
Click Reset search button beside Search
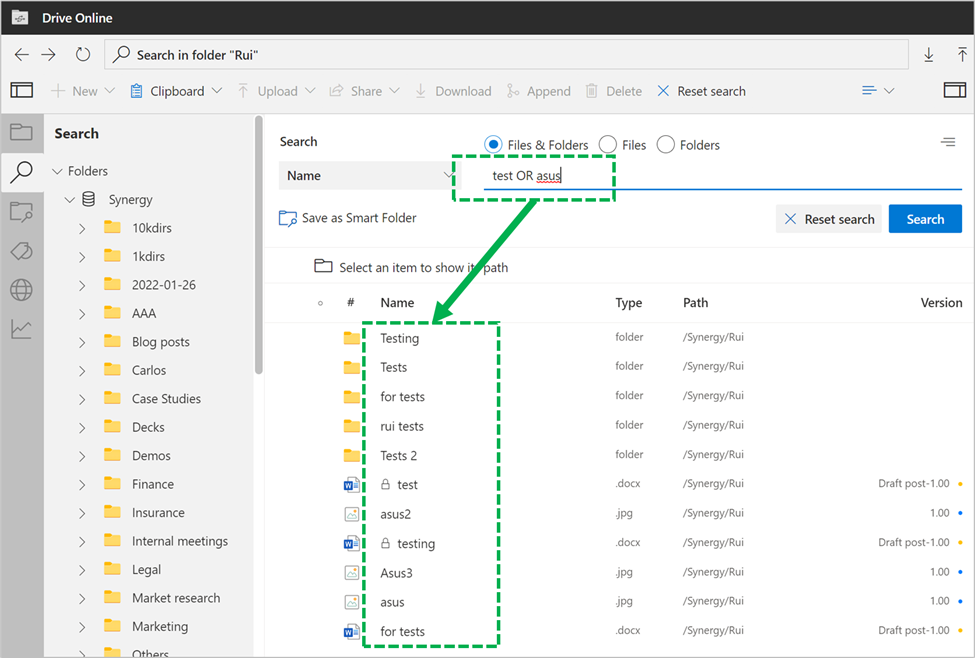pyautogui.click(x=829, y=219)
